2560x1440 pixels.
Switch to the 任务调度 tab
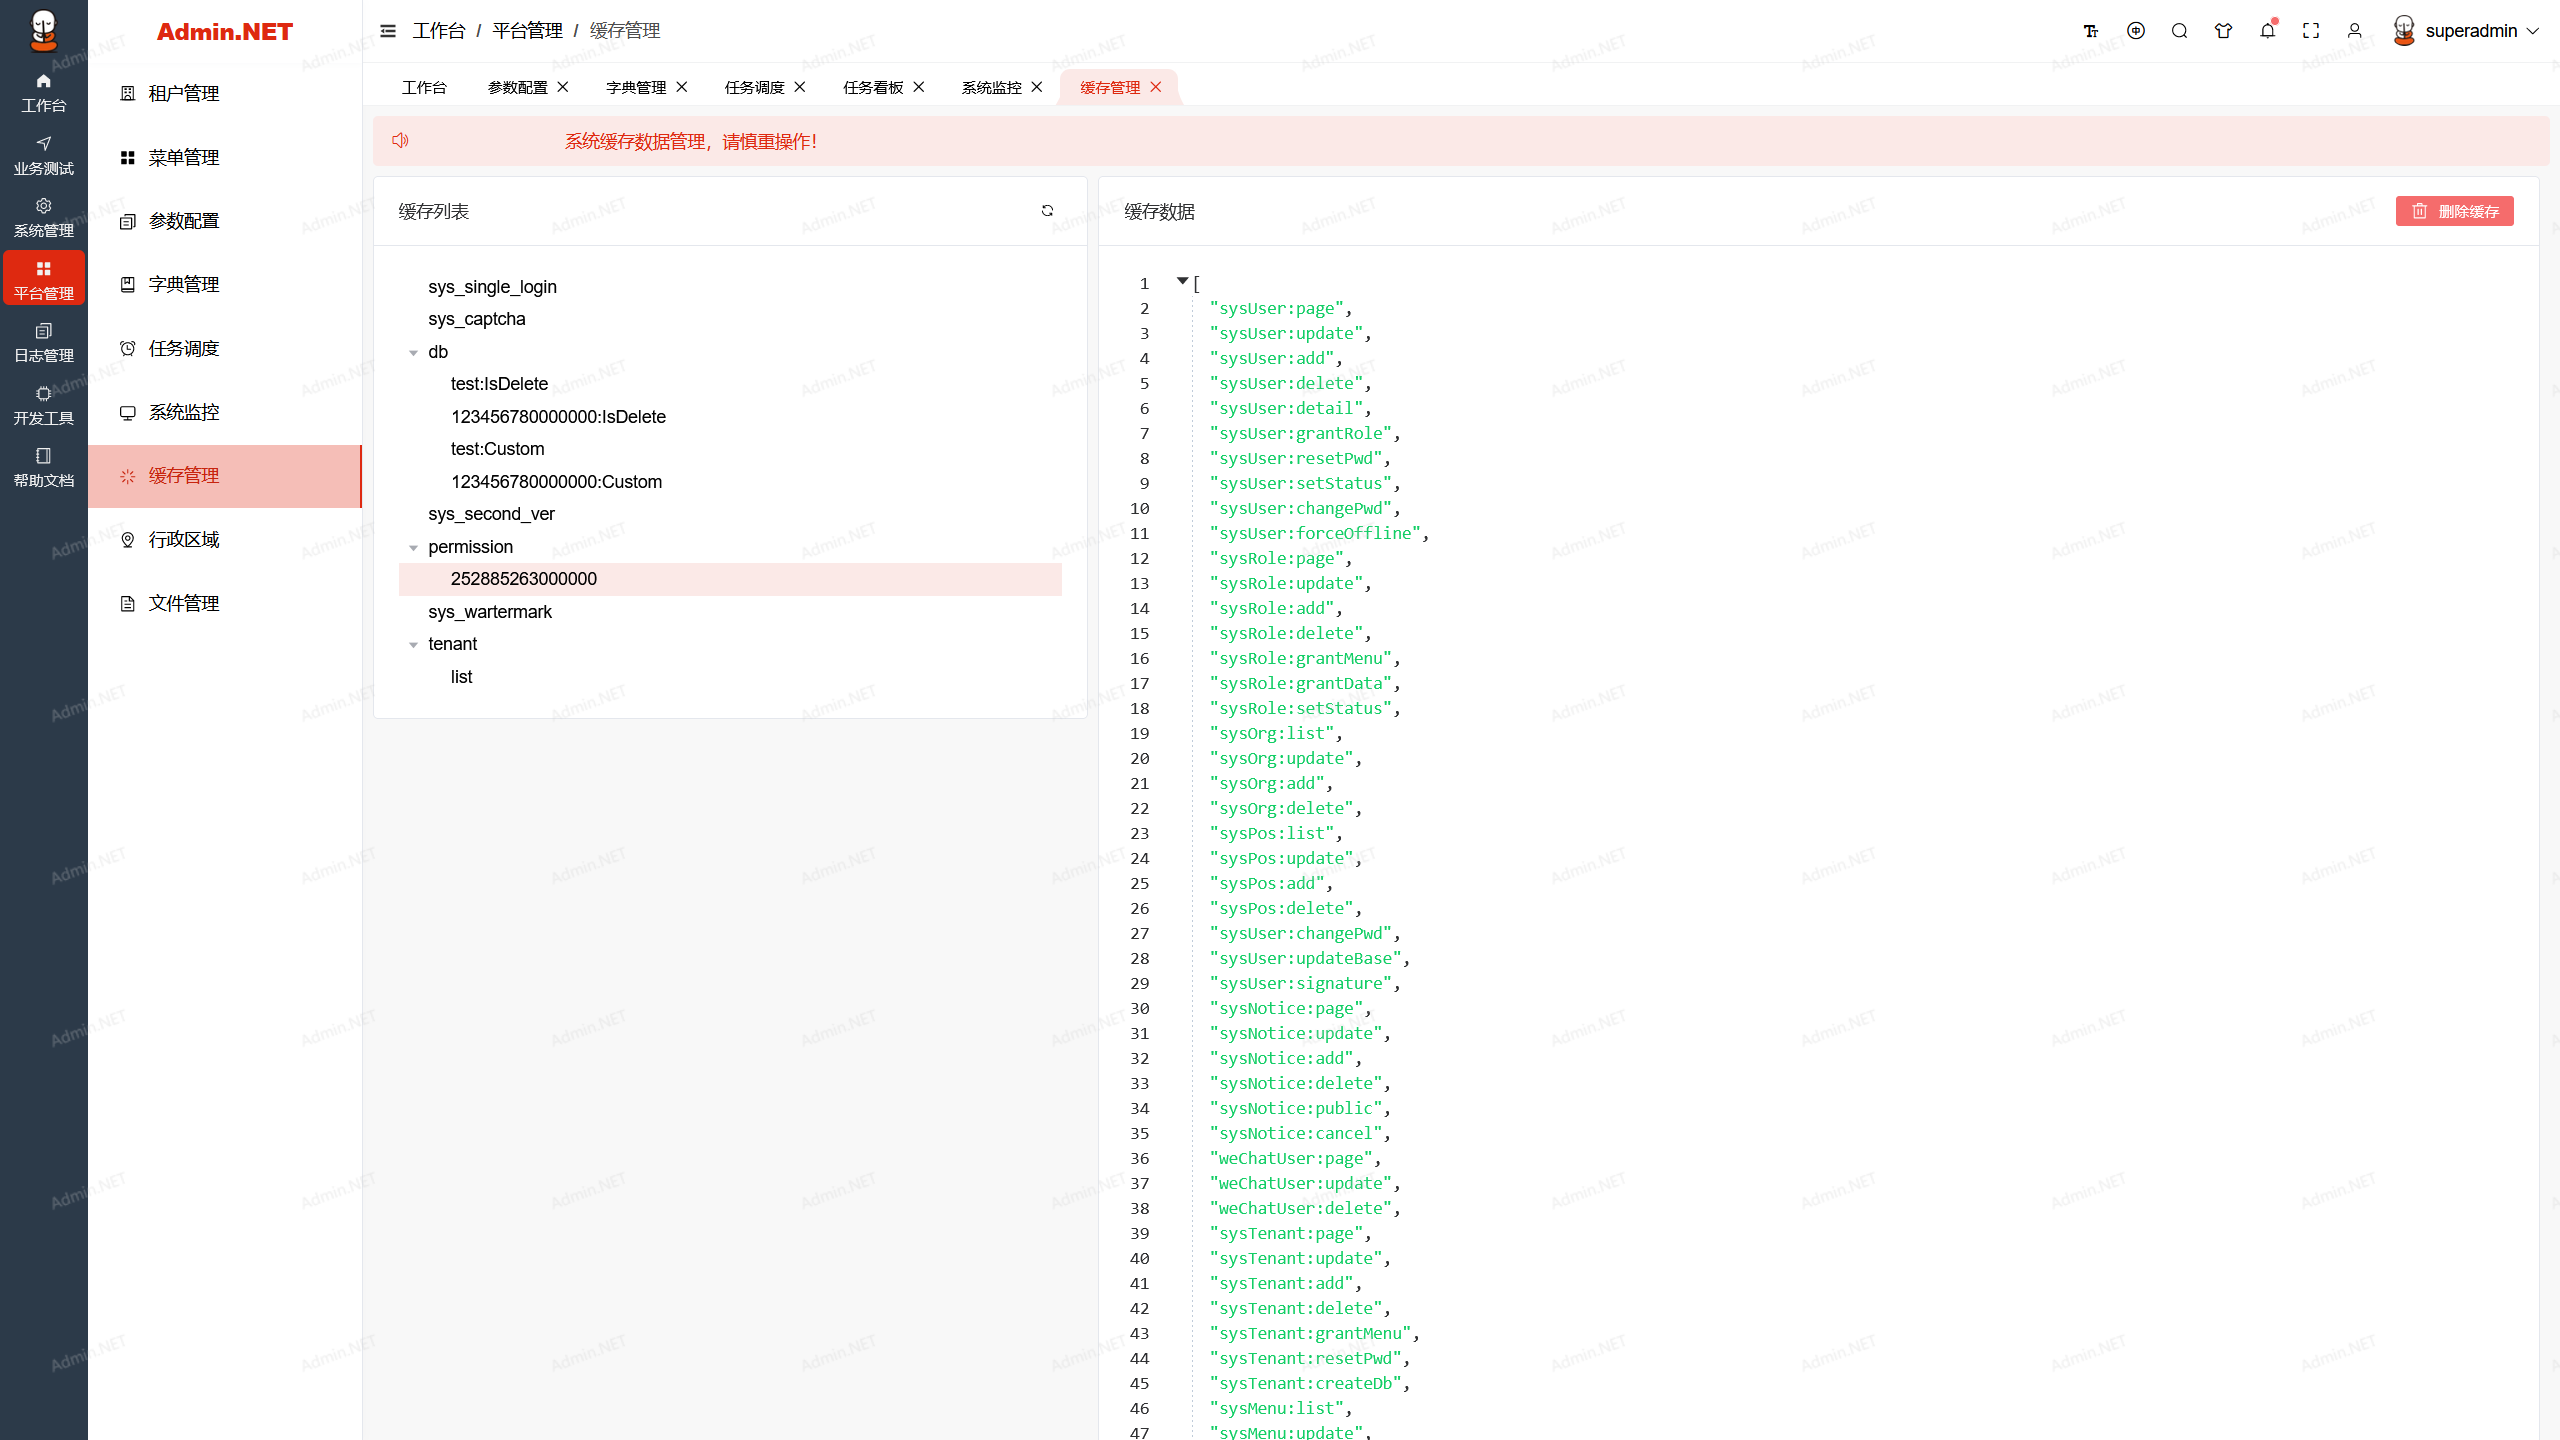tap(754, 88)
